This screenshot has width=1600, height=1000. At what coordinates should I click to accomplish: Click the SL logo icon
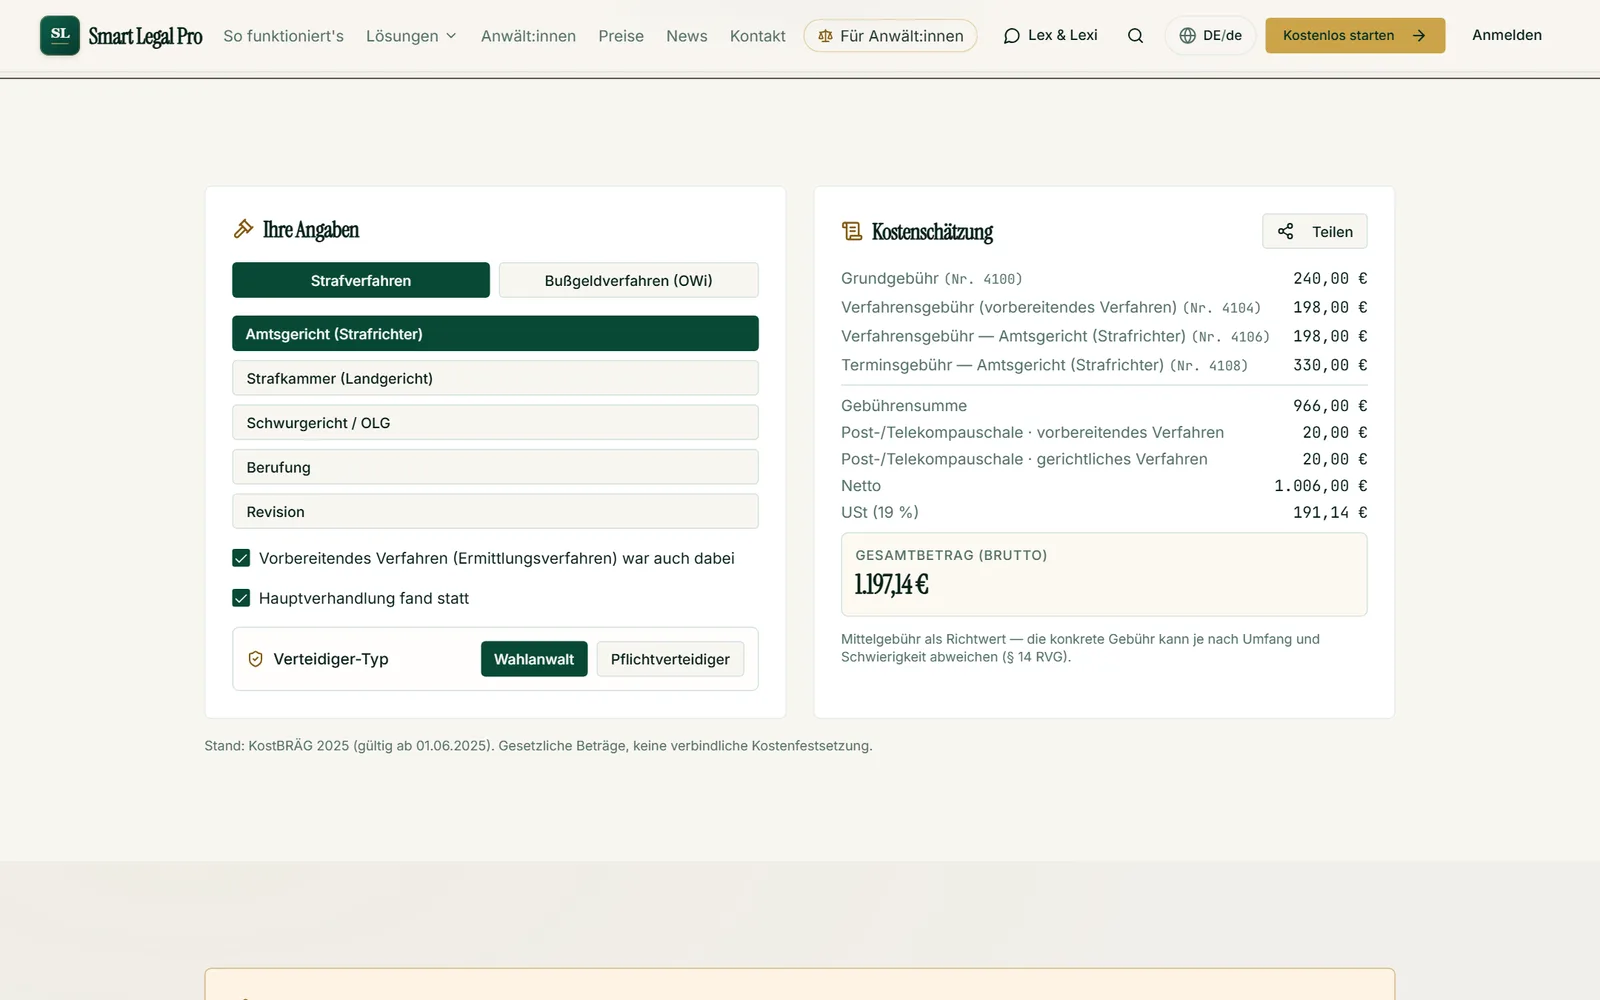point(60,35)
